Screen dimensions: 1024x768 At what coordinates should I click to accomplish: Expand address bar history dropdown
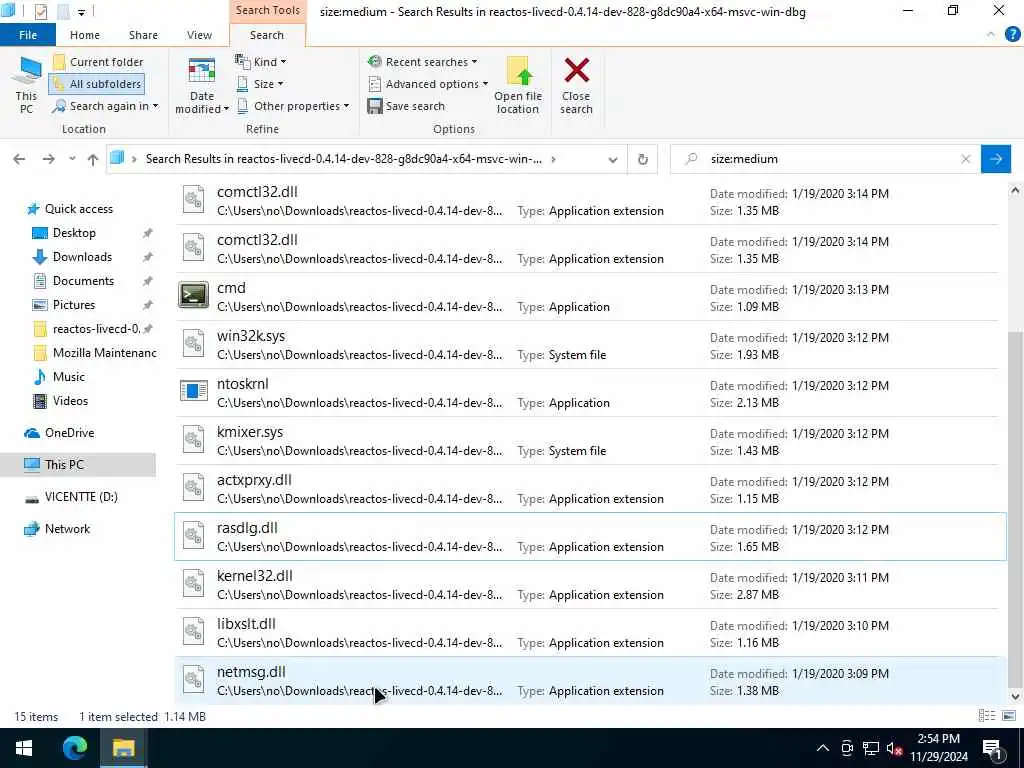tap(613, 159)
